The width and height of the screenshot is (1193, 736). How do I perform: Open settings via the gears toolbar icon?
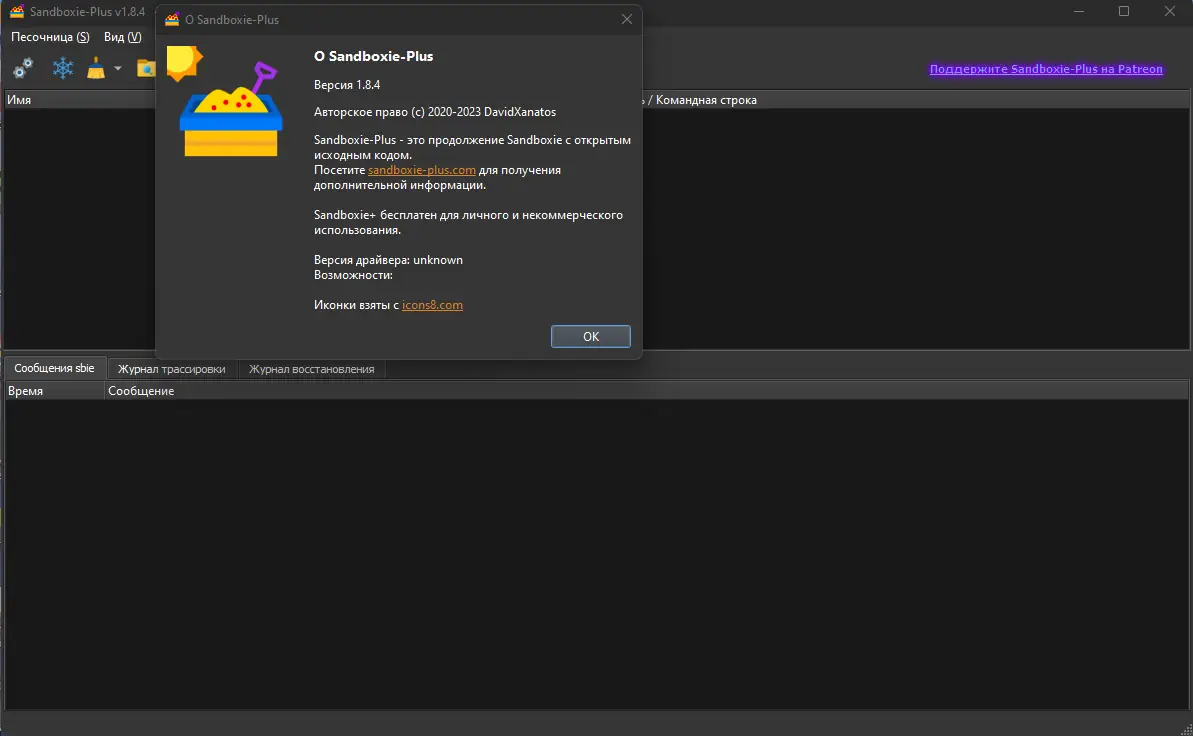click(23, 69)
